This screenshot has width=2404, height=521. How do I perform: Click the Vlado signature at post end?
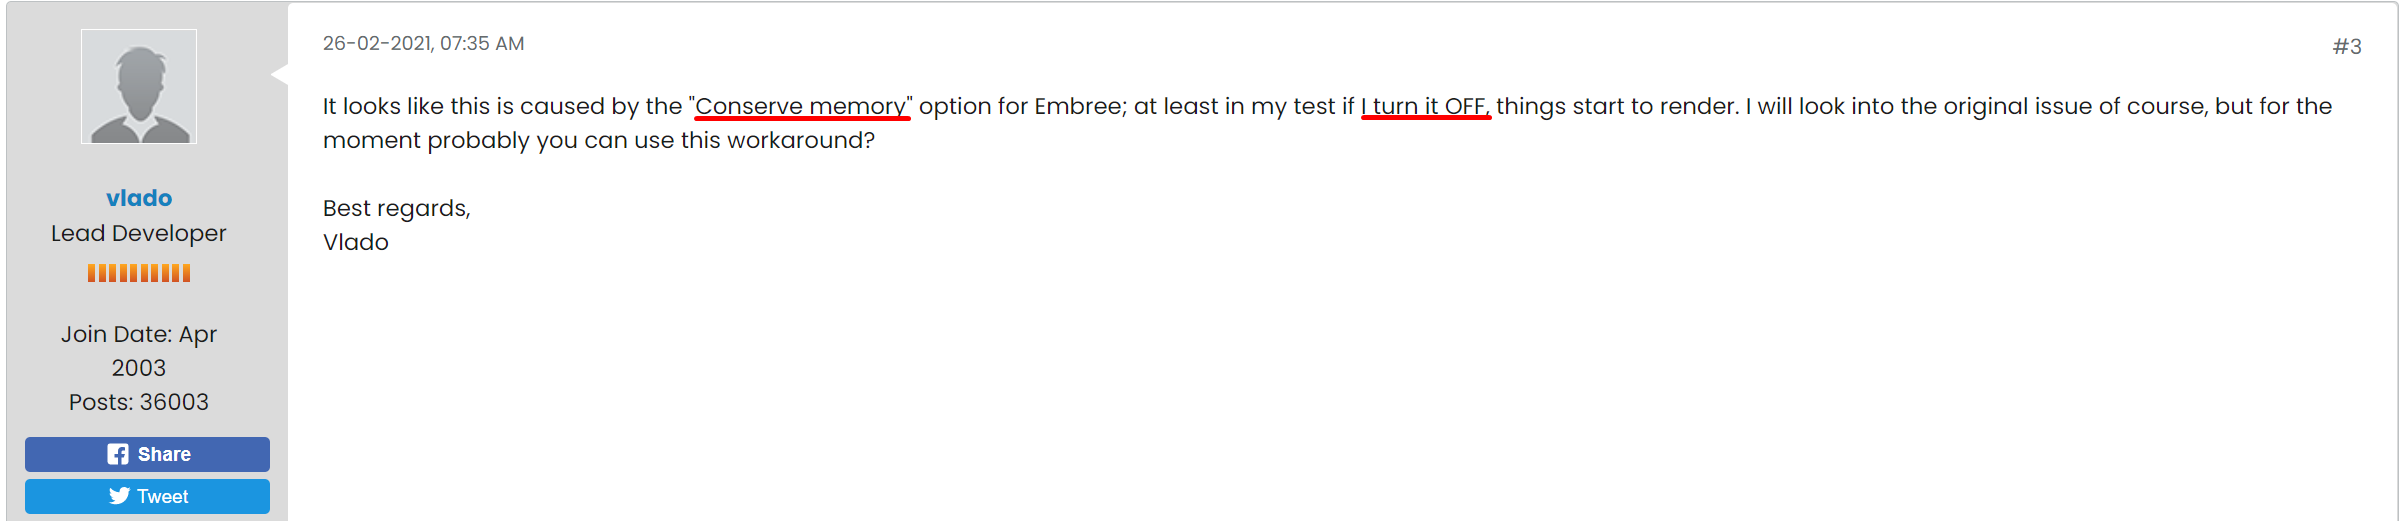355,242
